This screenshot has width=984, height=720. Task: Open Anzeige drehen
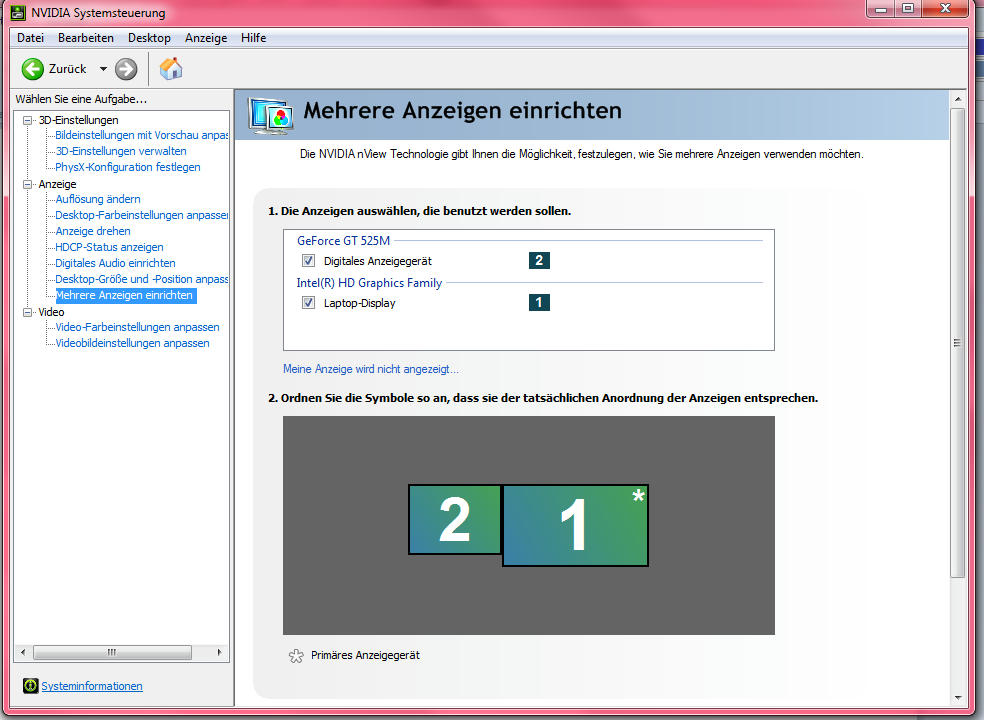(x=93, y=231)
